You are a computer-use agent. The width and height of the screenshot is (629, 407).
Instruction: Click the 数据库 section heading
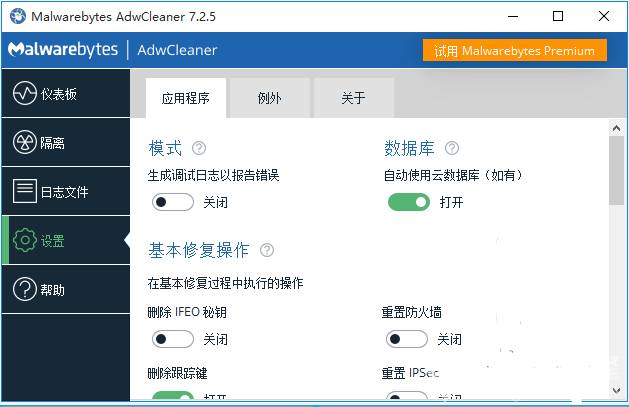pos(410,148)
